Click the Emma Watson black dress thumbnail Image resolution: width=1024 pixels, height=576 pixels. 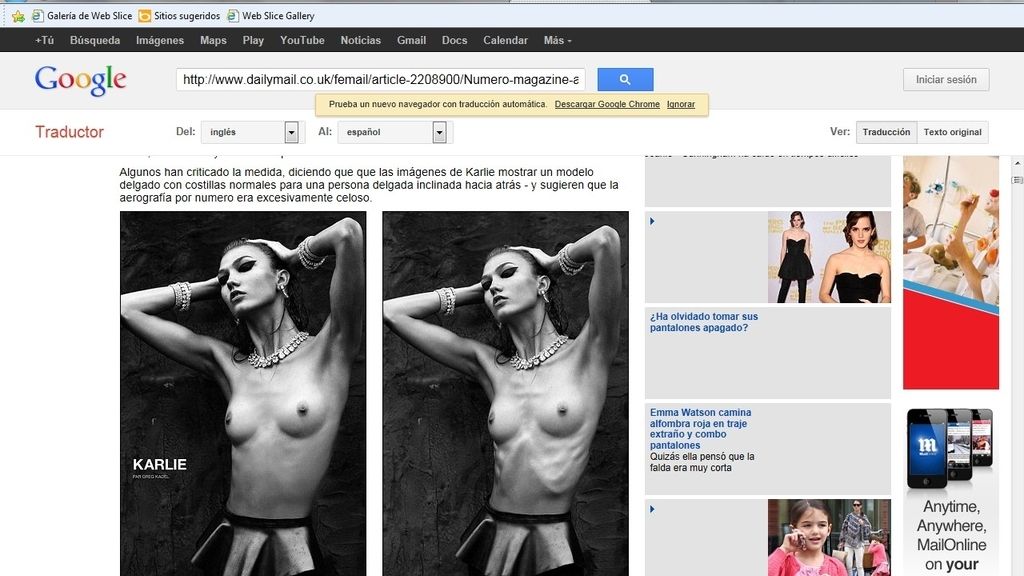(829, 257)
